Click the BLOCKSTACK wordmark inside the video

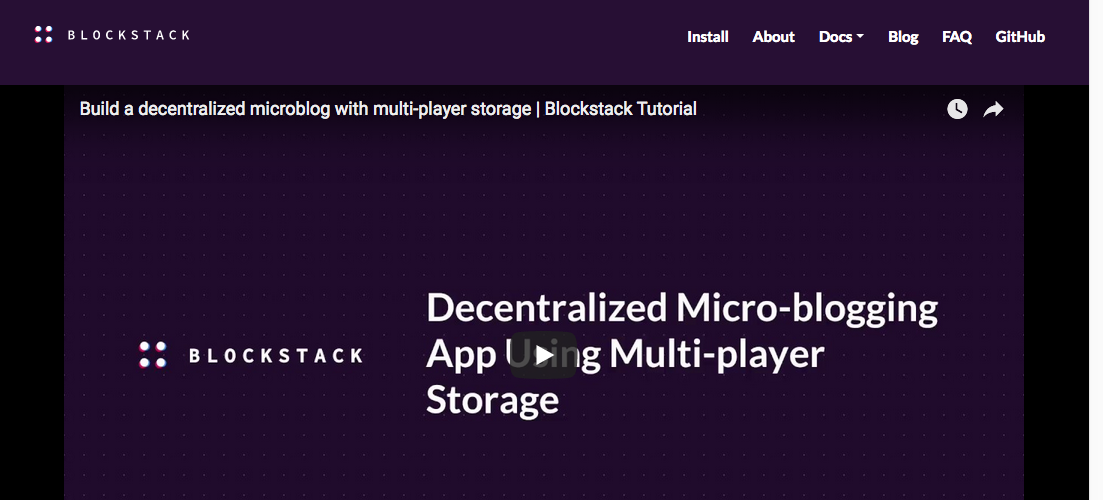click(x=275, y=355)
